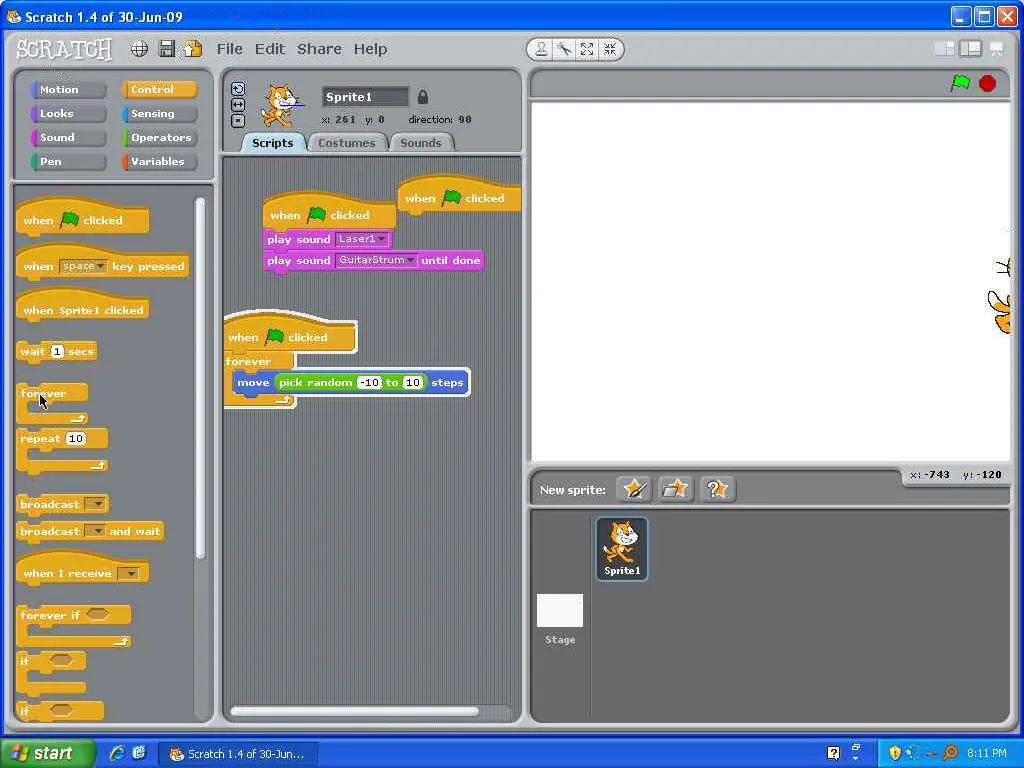The image size is (1024, 768).
Task: Switch to the Costumes tab
Action: coord(347,143)
